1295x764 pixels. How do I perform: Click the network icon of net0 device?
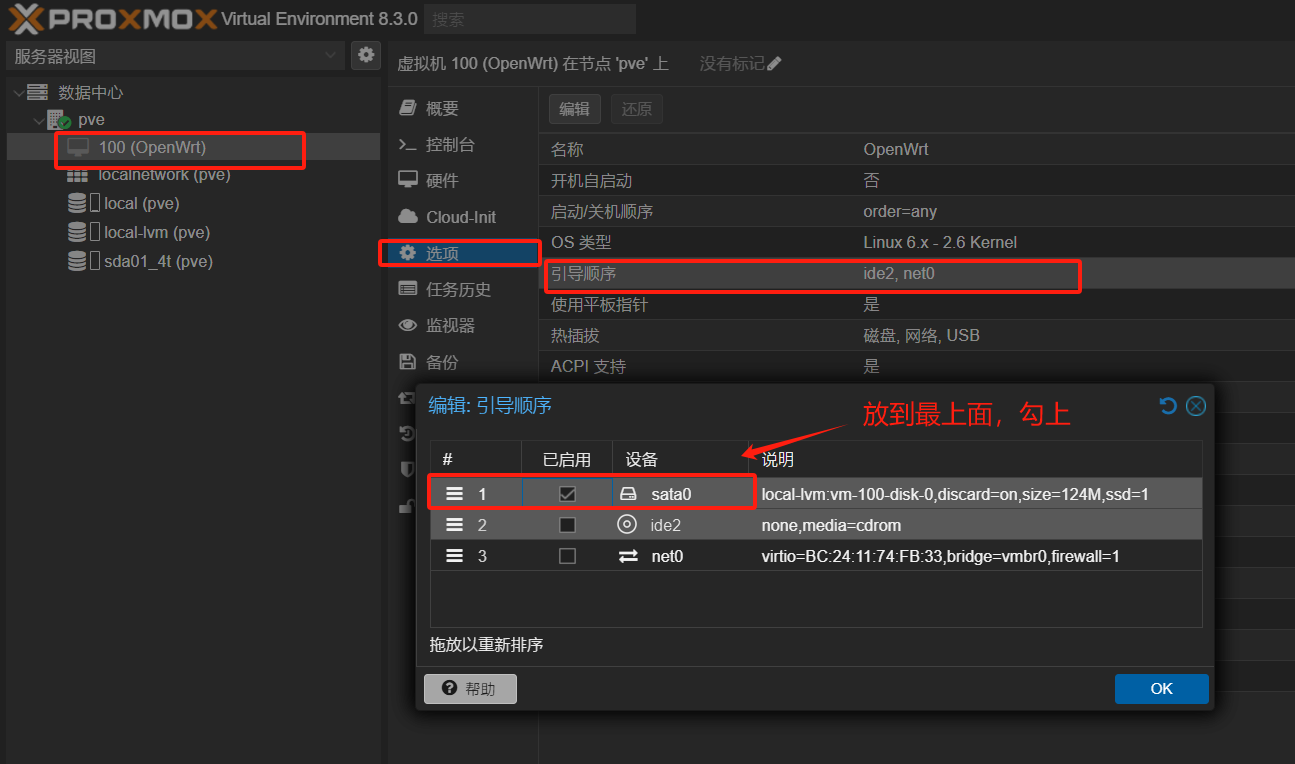coord(628,556)
